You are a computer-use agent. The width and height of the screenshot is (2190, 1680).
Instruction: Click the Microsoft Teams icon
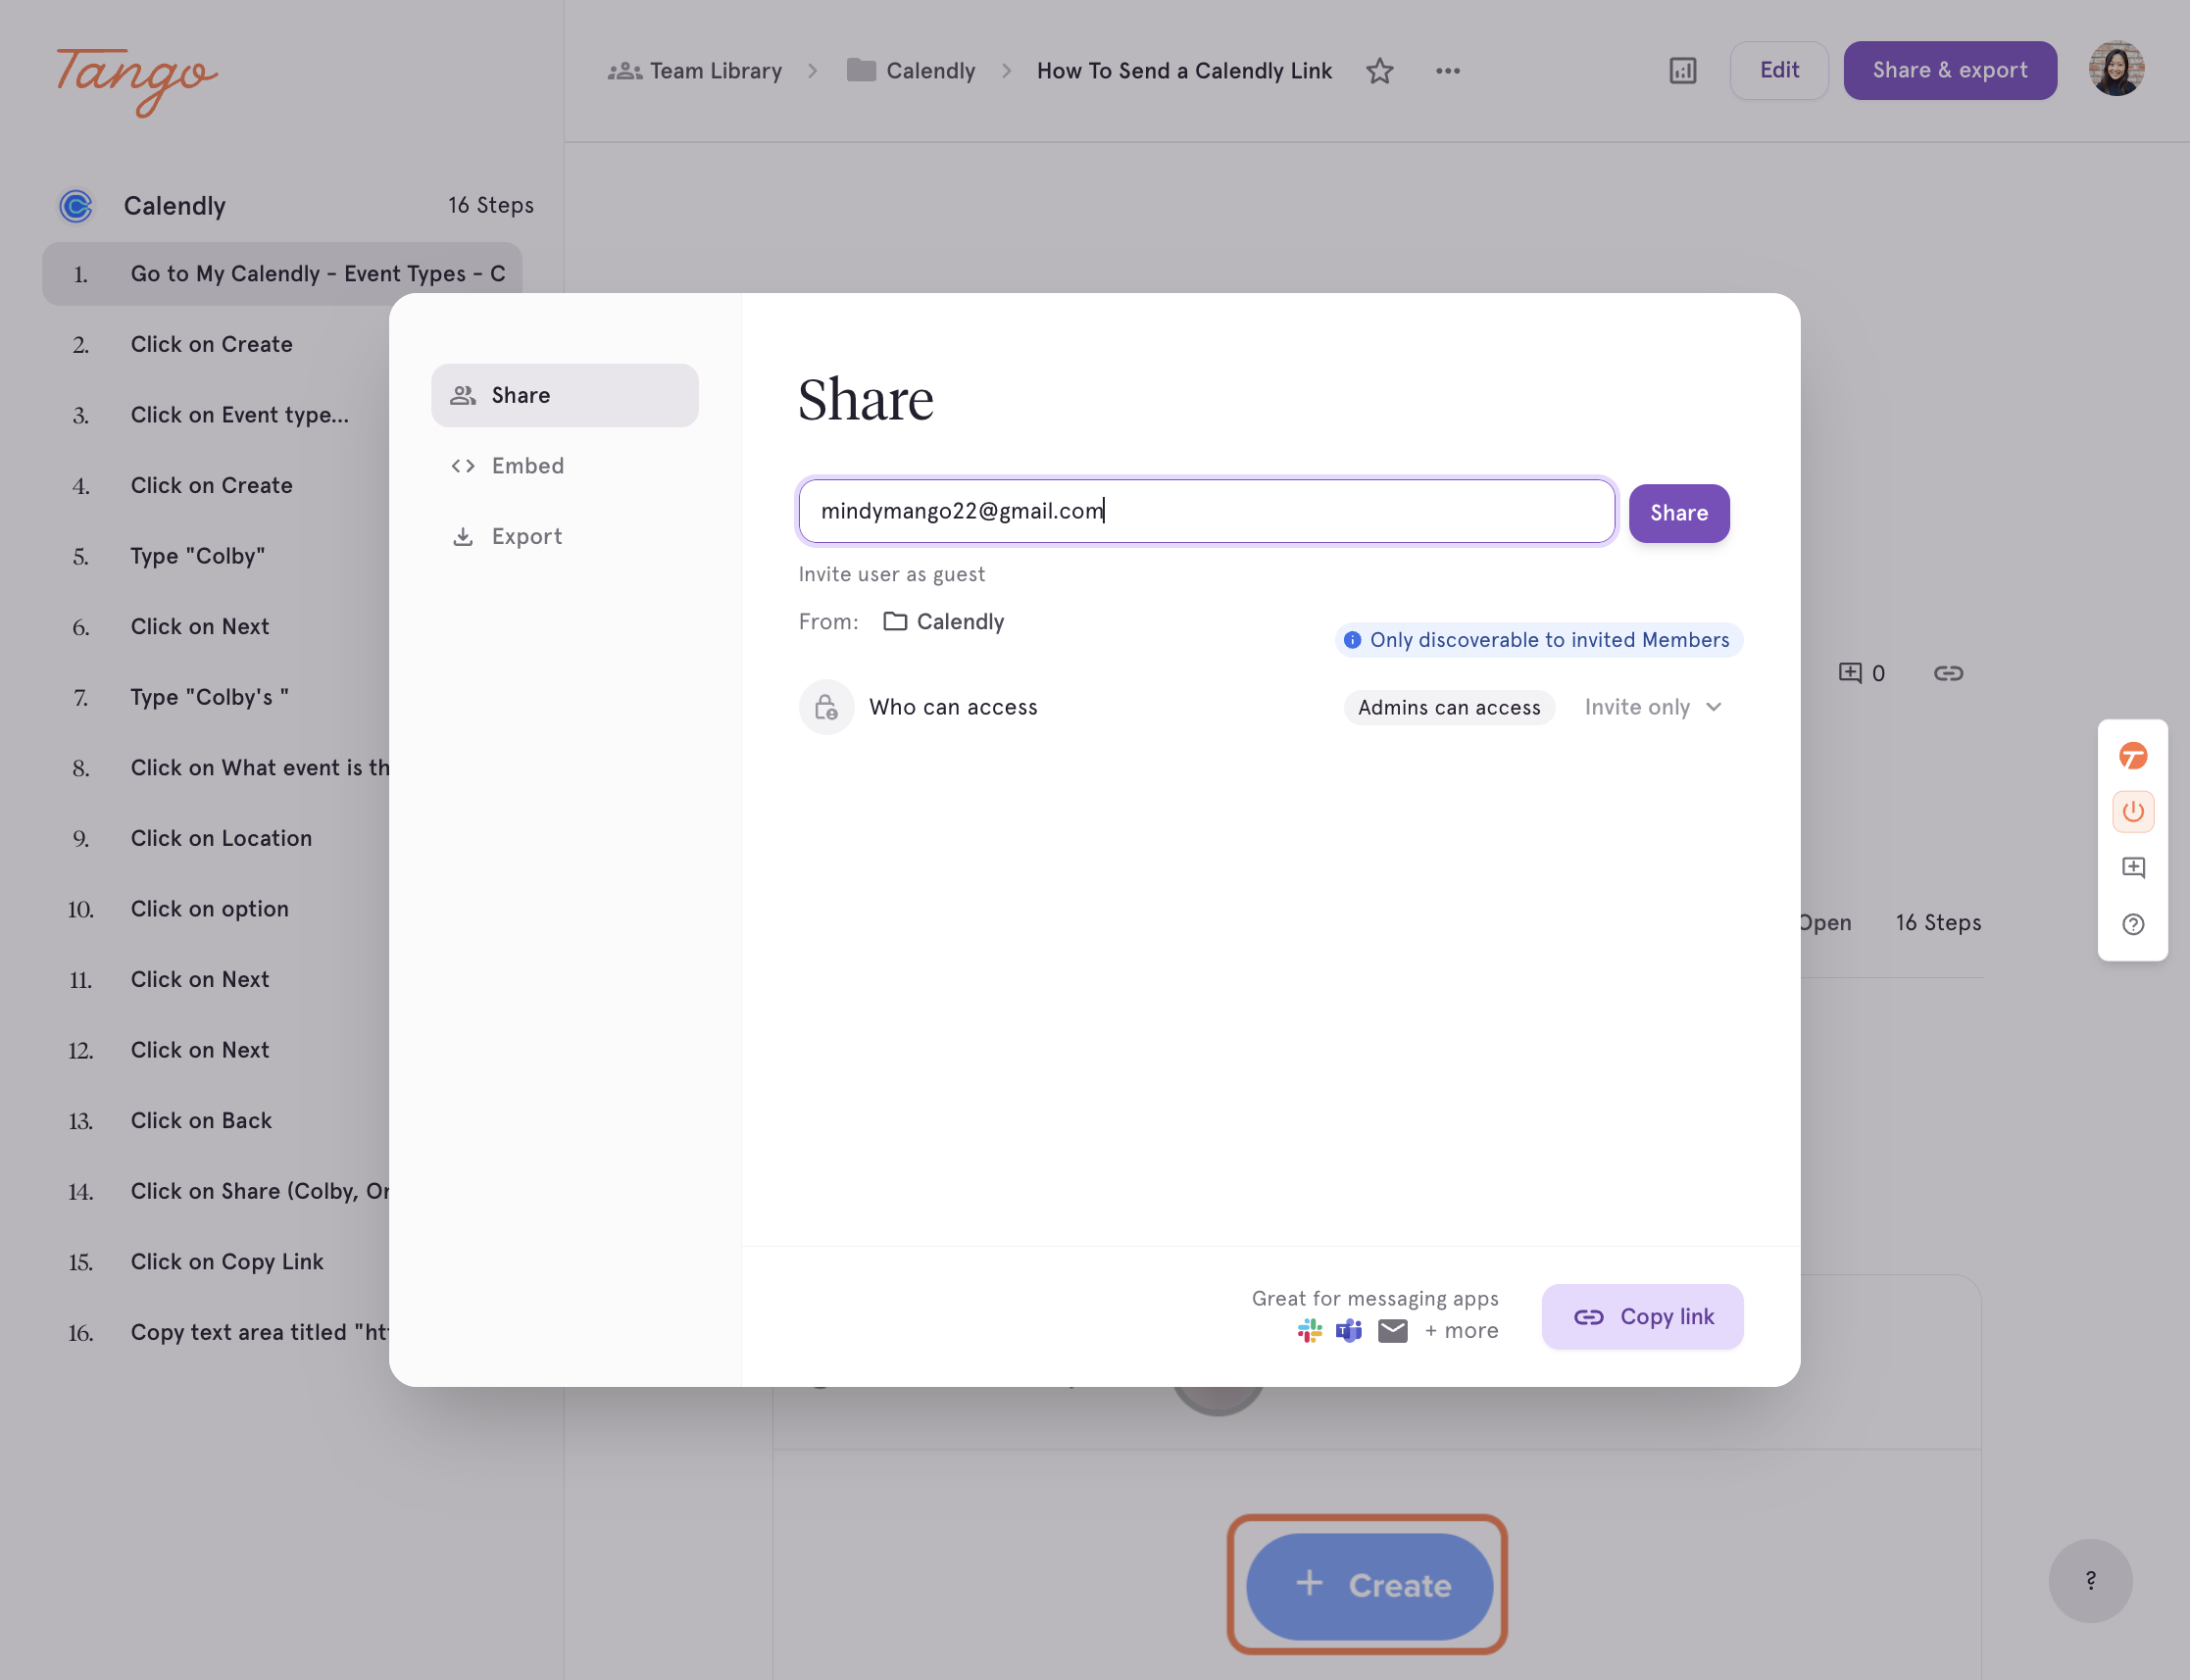tap(1348, 1330)
